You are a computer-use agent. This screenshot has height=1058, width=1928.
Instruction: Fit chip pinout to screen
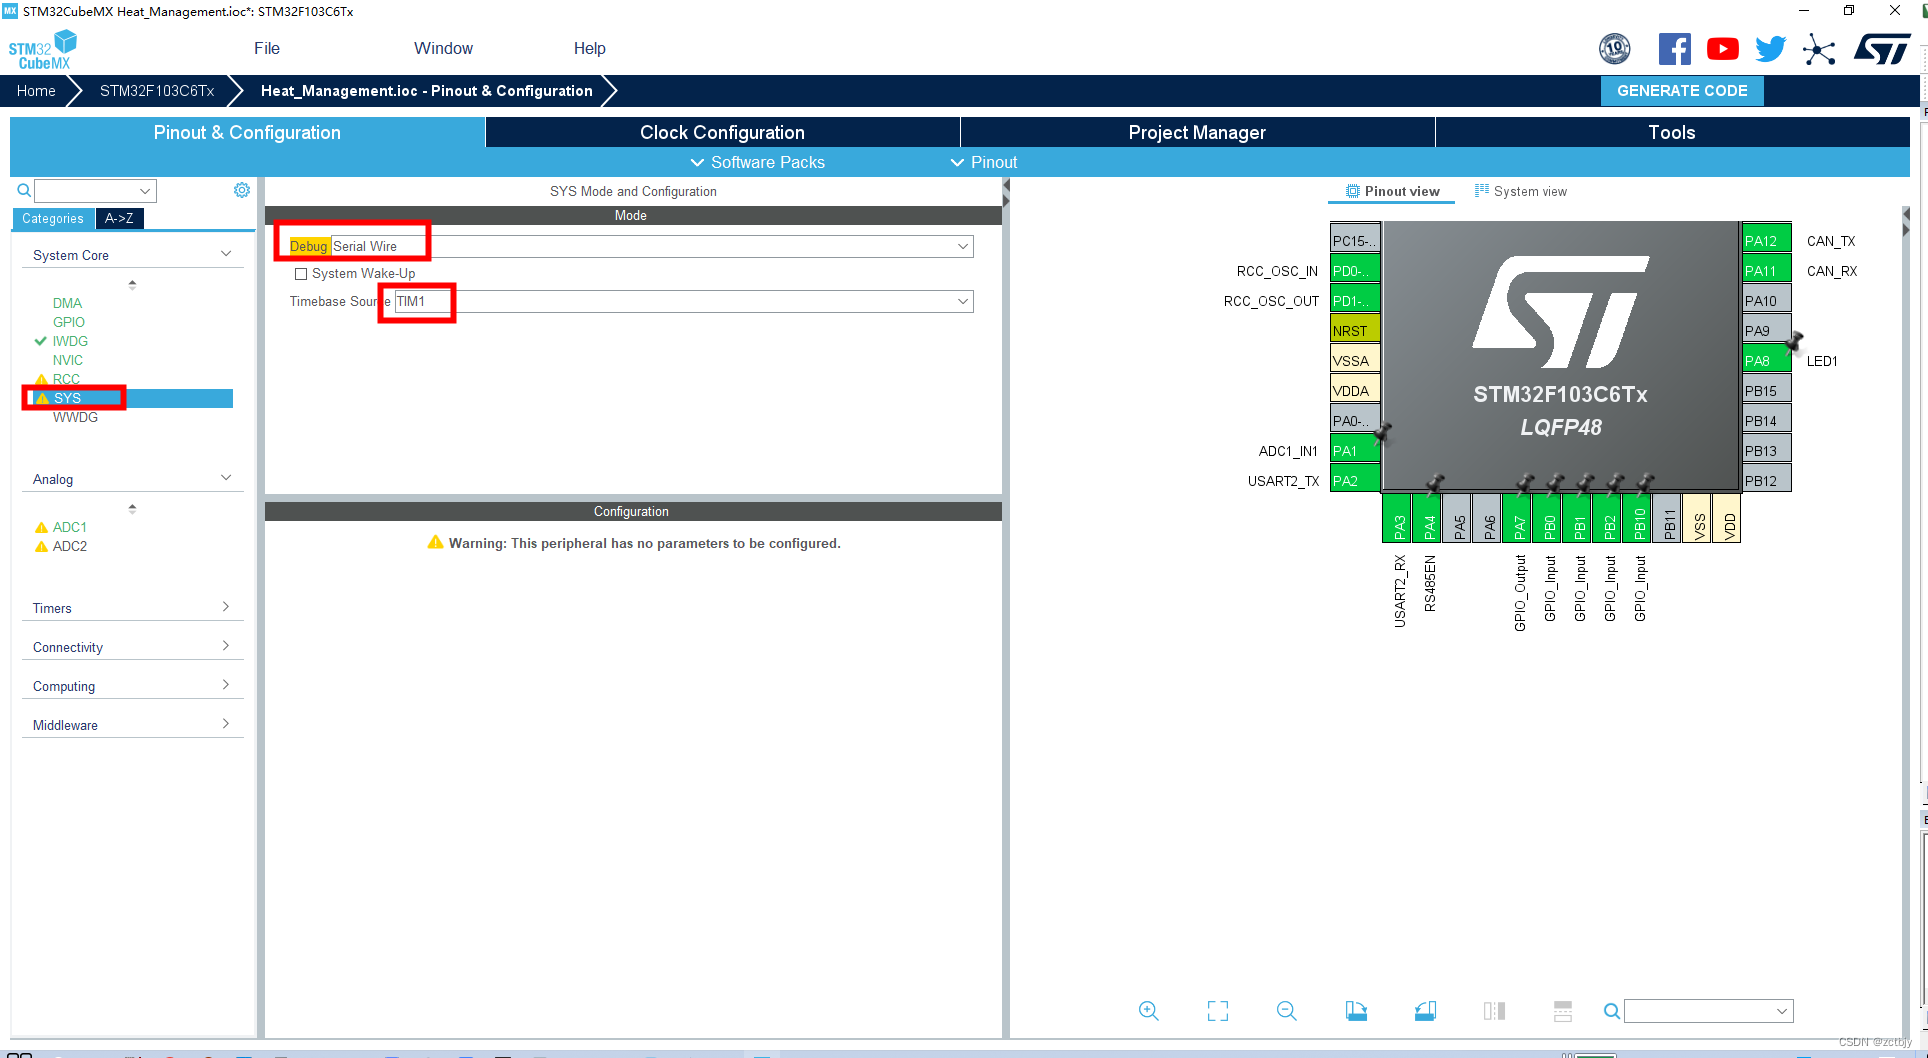coord(1217,1011)
